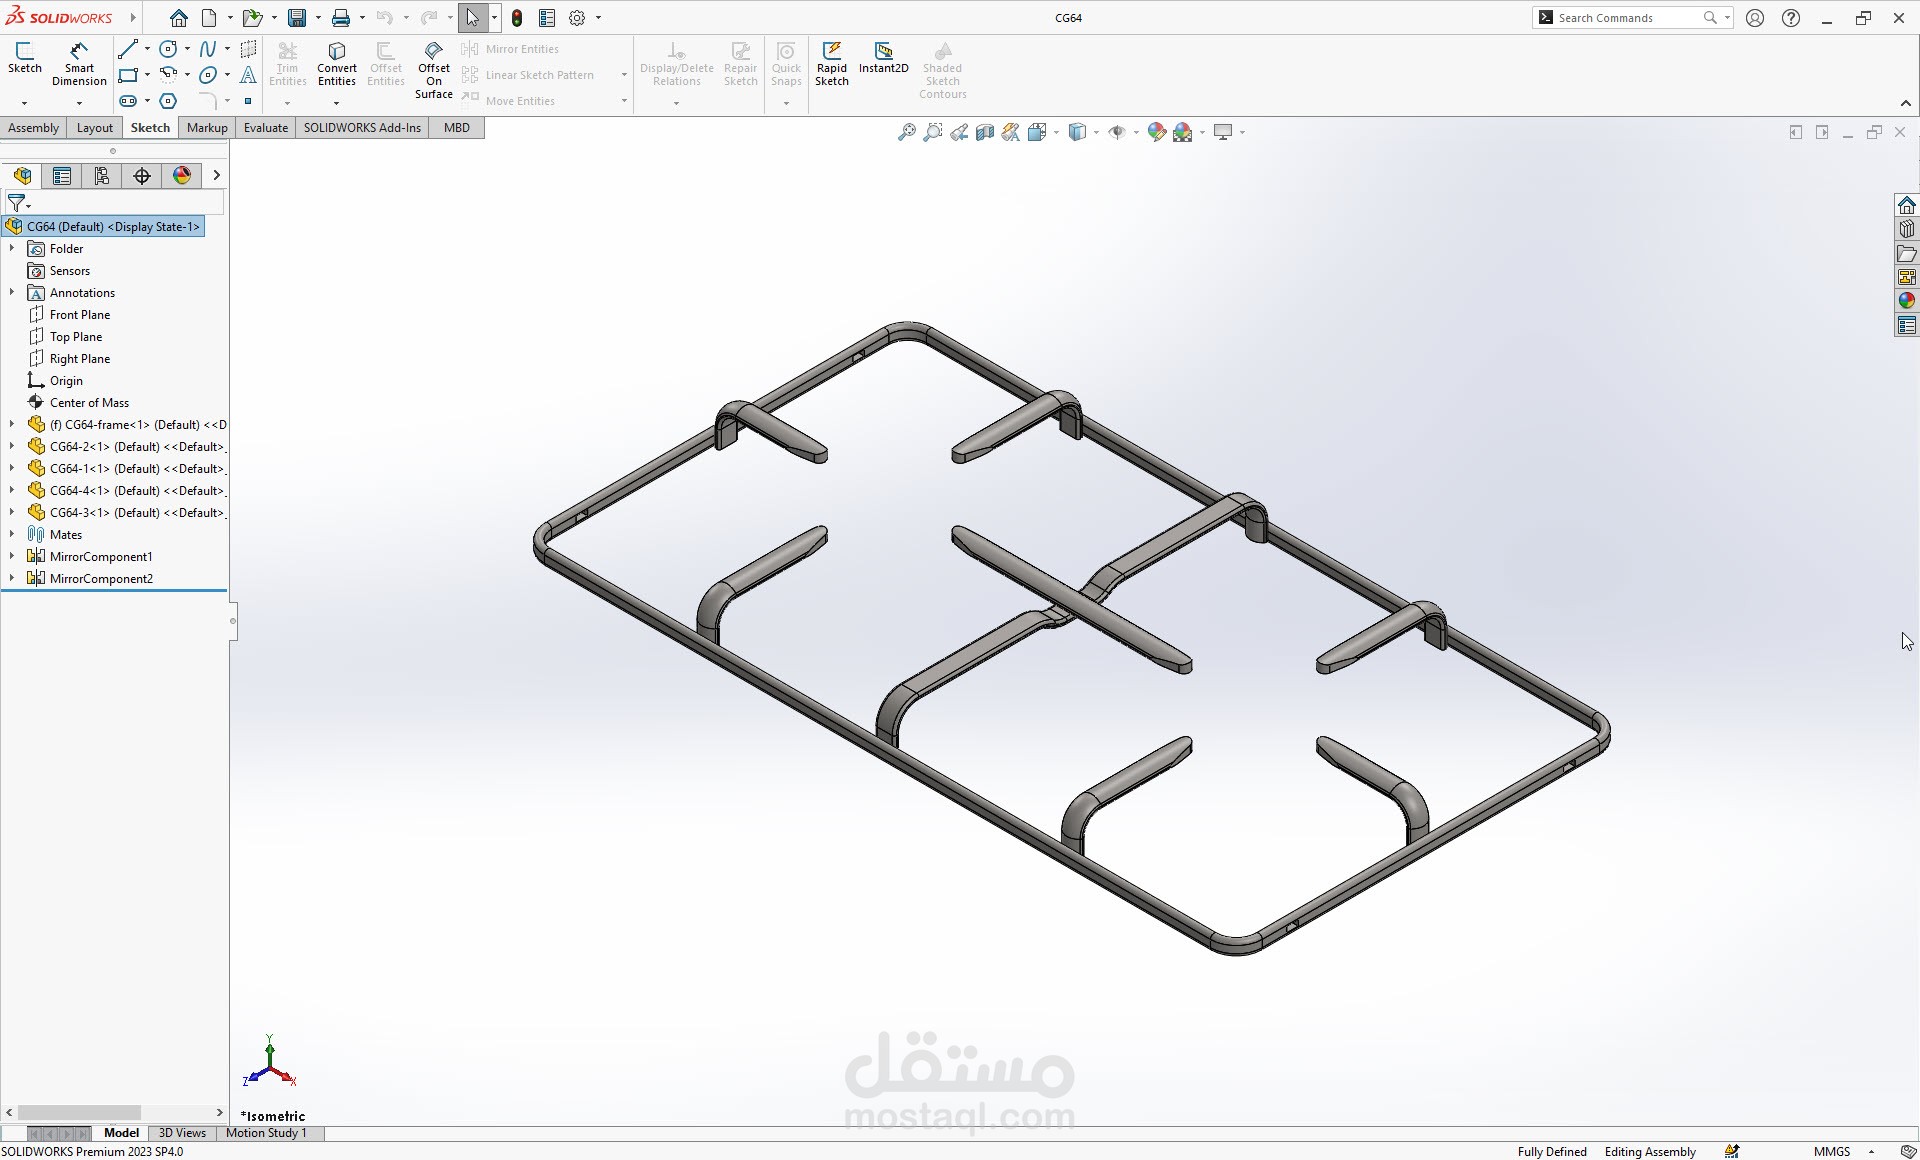Open the Motion Study 1 tab
Screen dimensions: 1920x1160
[x=266, y=1133]
